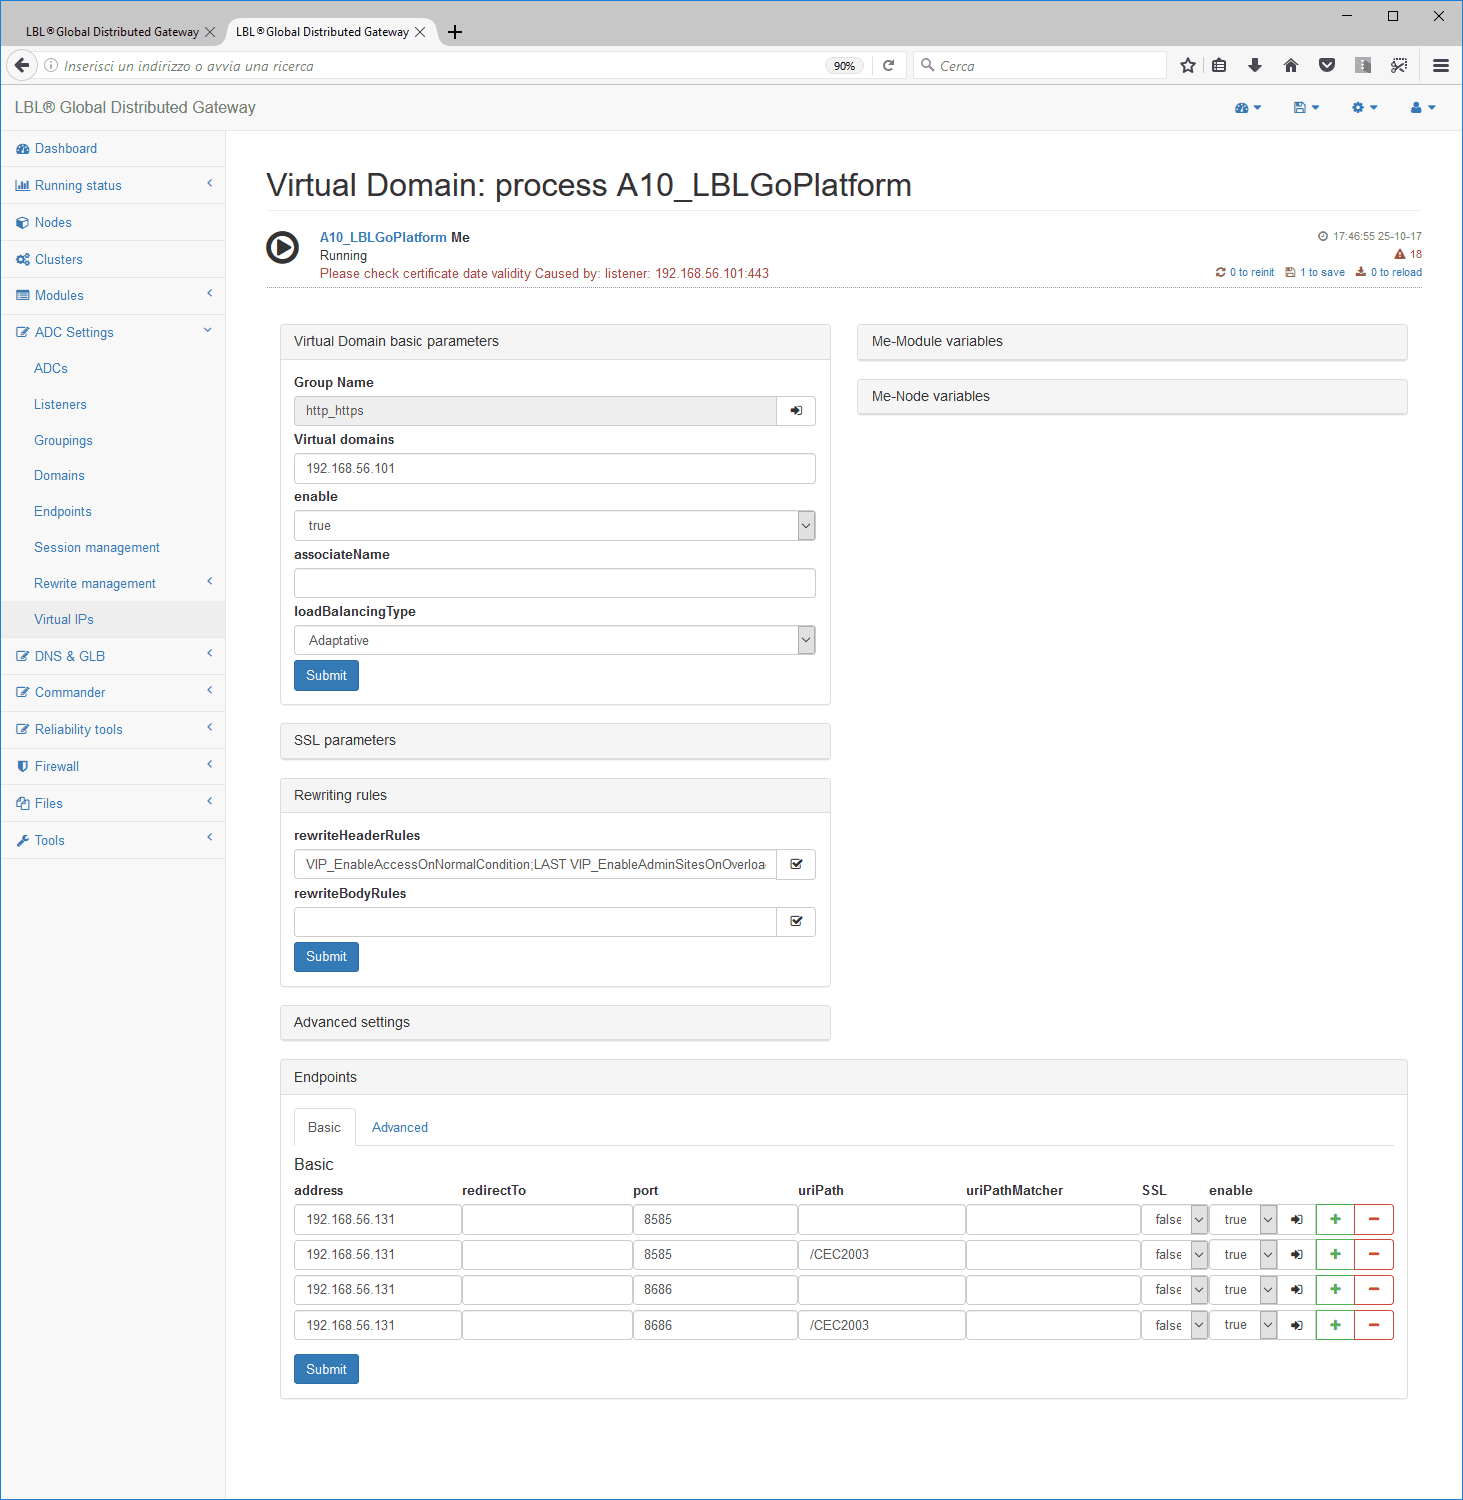
Task: Open go-to arrow for 8585 /CEC2003 endpoint
Action: coord(1297,1254)
